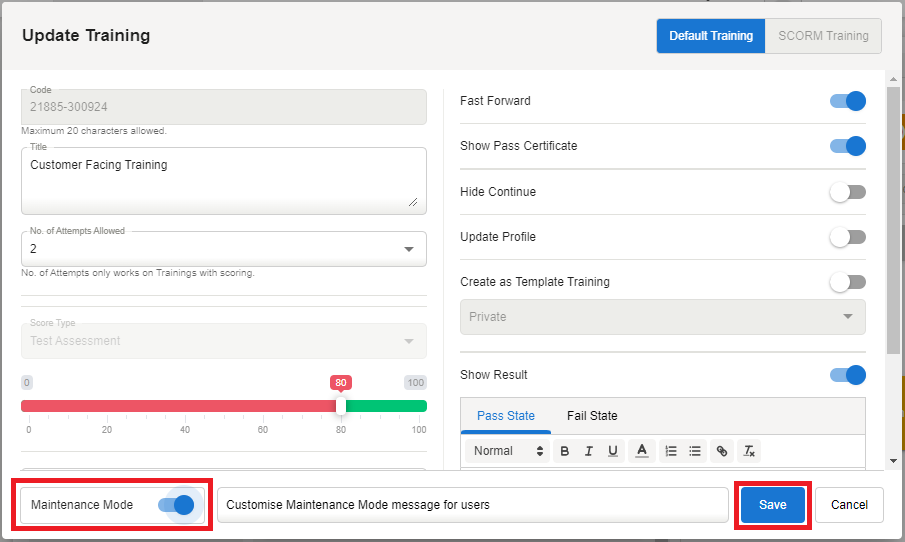Click the Maintenance Mode message field

coord(472,505)
